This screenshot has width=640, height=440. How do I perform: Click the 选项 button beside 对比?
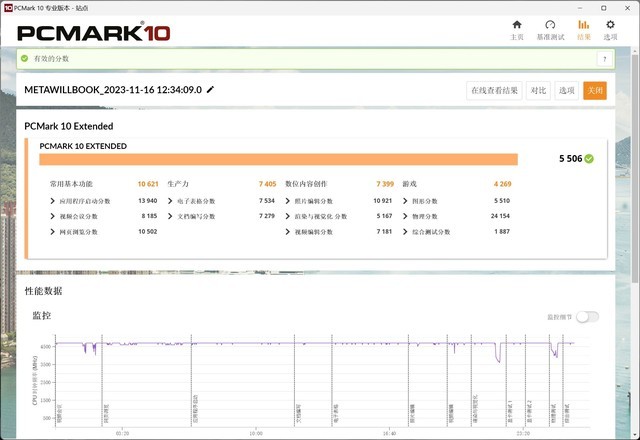click(566, 91)
